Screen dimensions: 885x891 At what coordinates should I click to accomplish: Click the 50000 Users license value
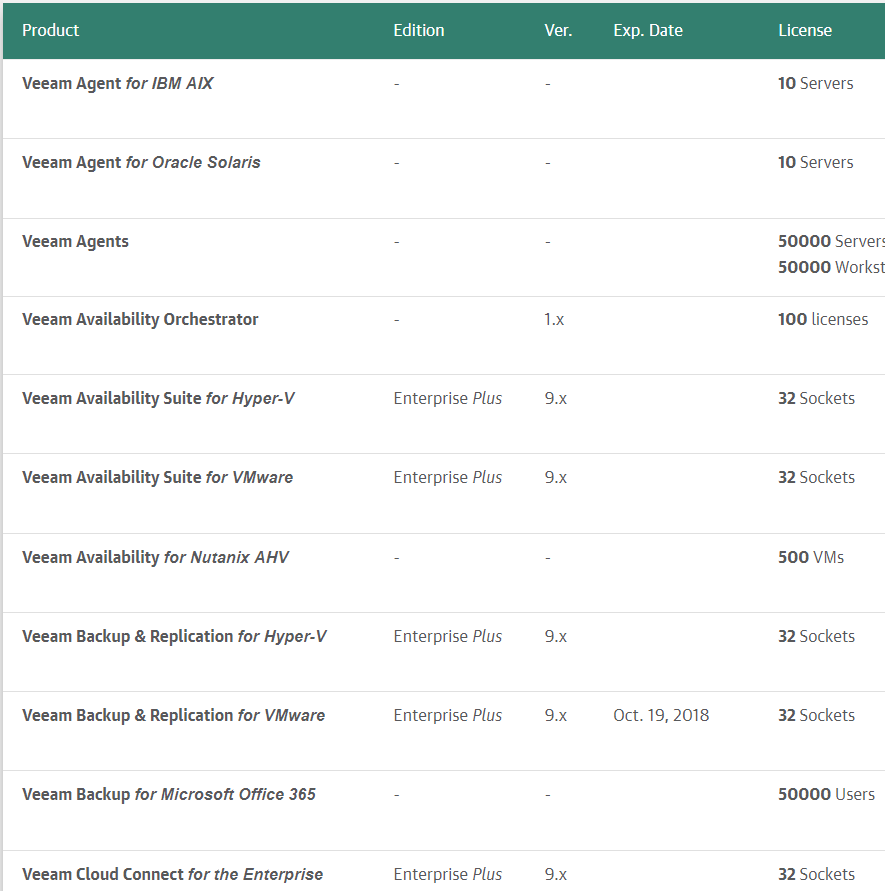pos(826,794)
